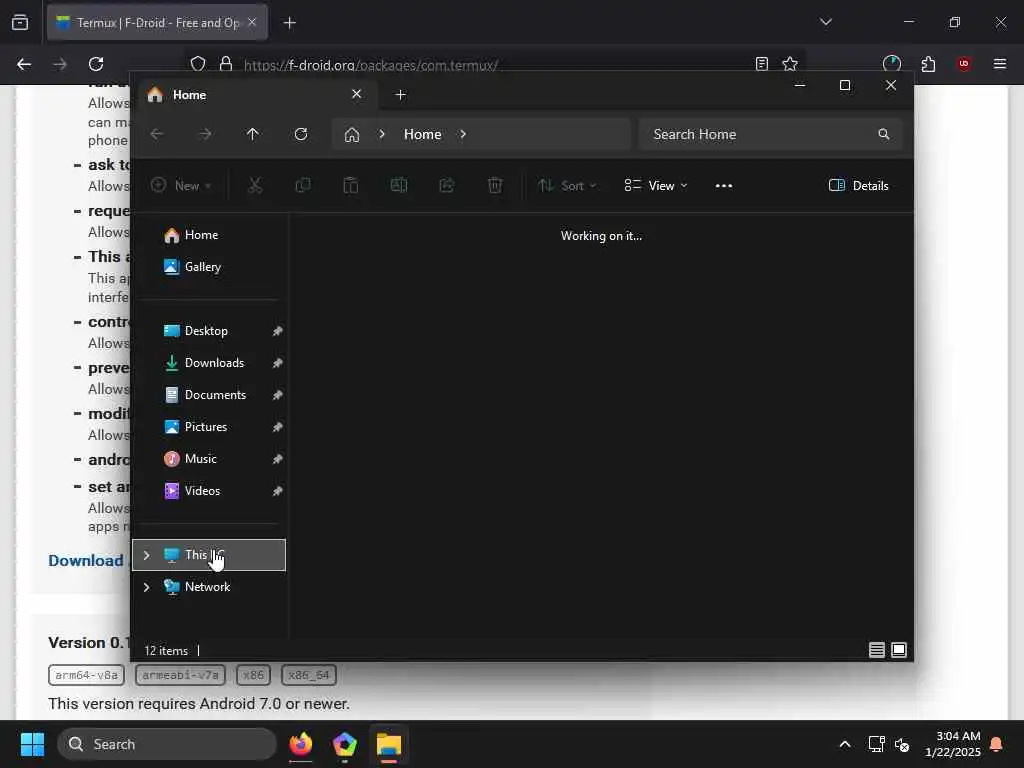The image size is (1024, 768).
Task: Switch to large thumbnails view icon in status bar
Action: click(899, 650)
